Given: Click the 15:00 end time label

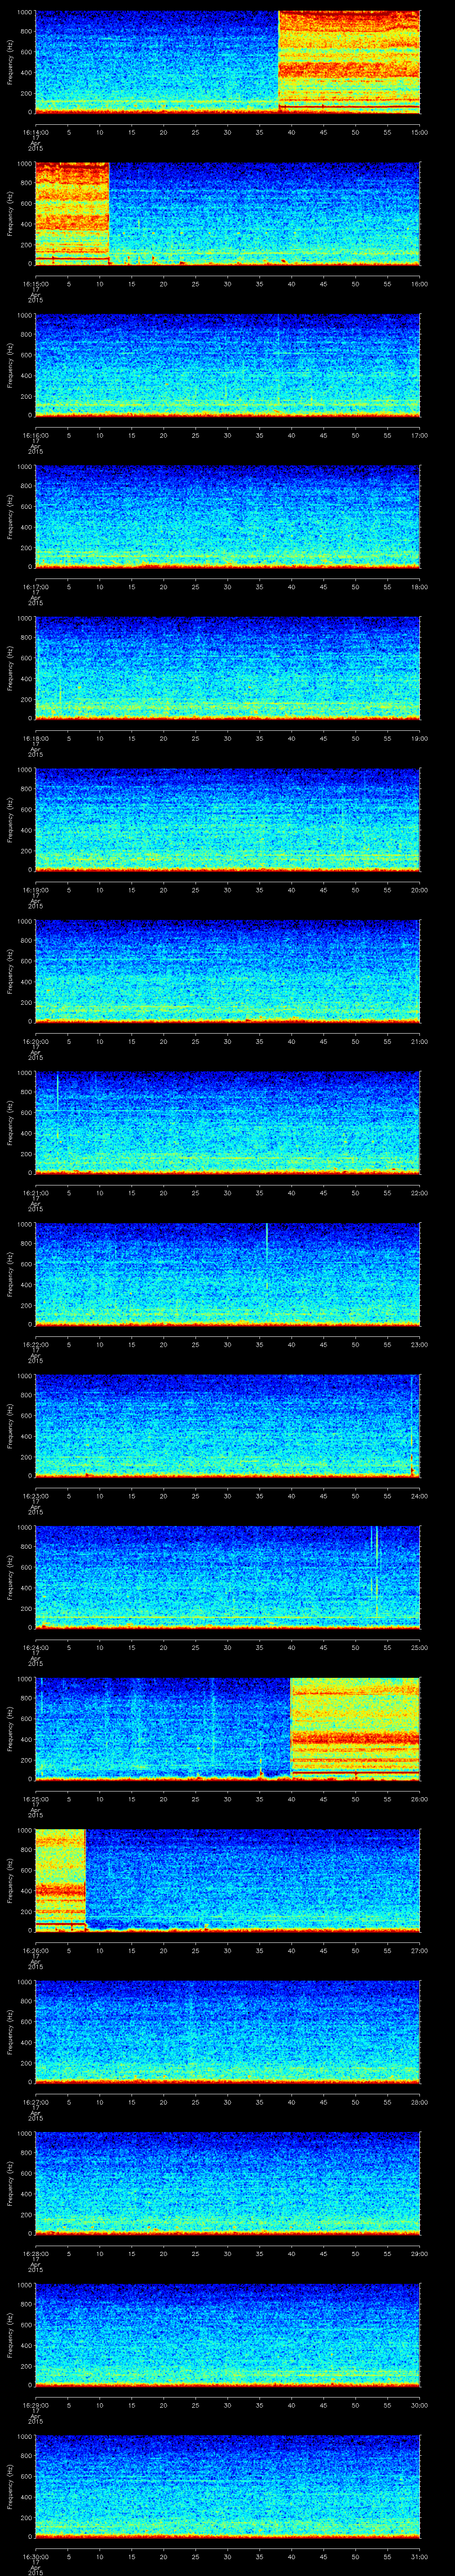Looking at the screenshot, I should (x=419, y=132).
